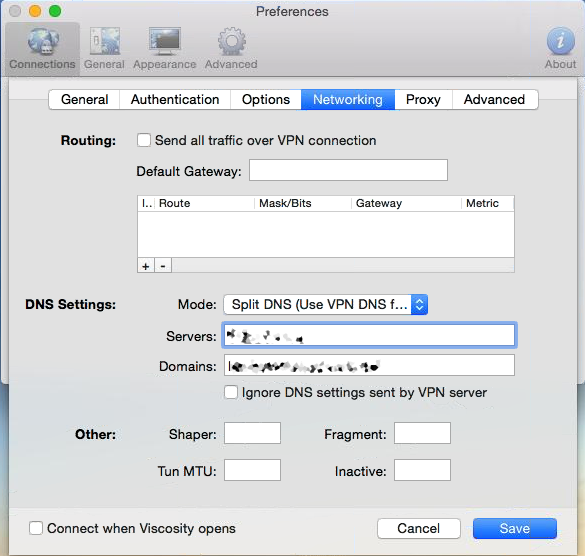
Task: Open the Advanced gear icon in toolbar
Action: pos(231,49)
